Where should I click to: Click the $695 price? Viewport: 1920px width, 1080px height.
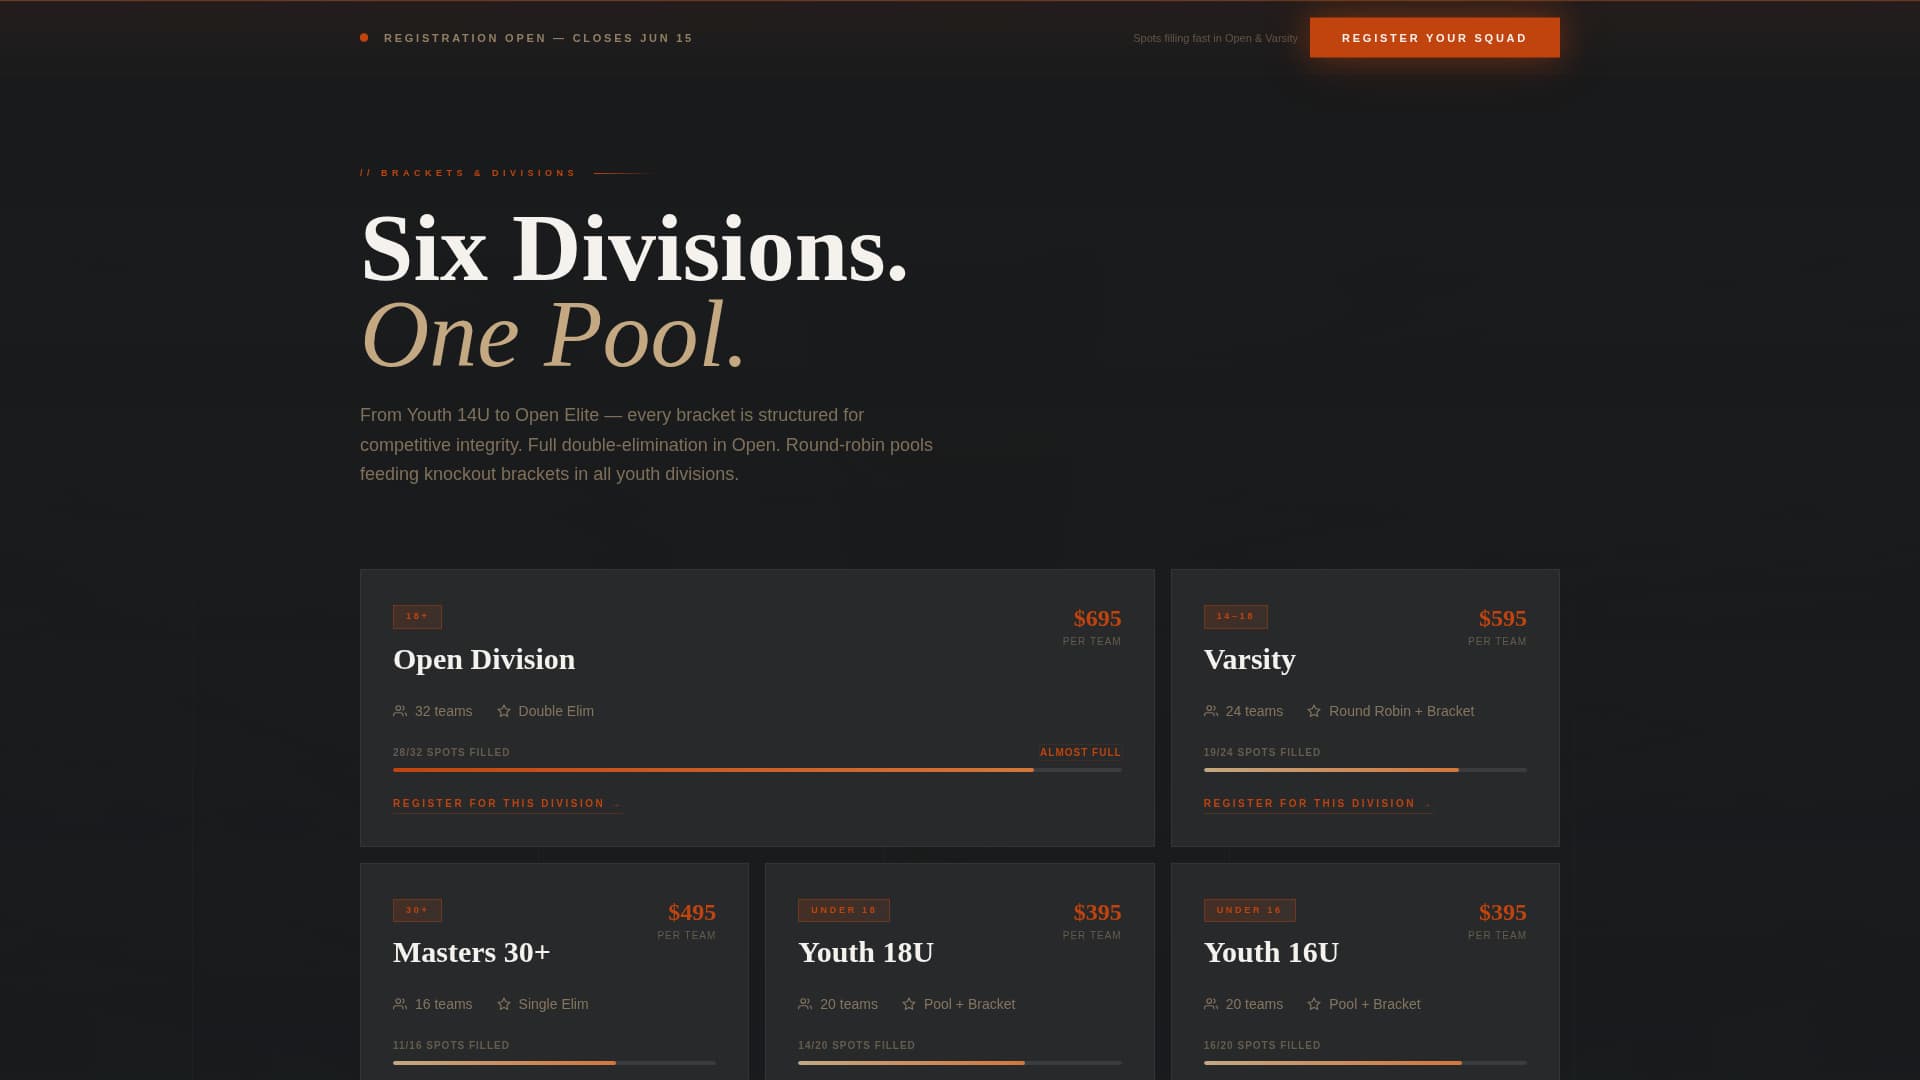[1097, 618]
